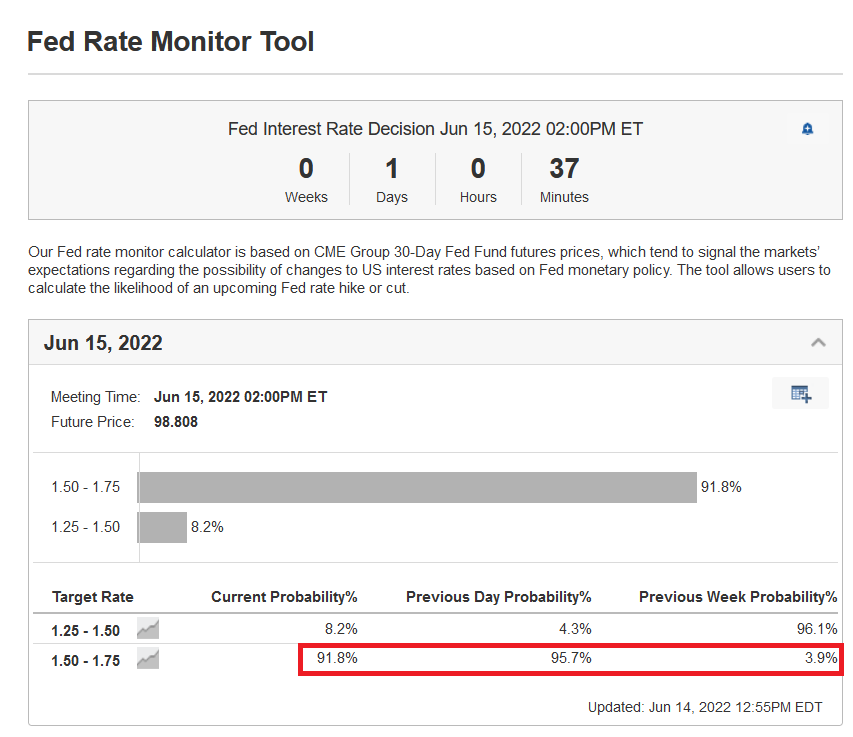
Task: Click the Jun 15, 2022 section header
Action: (435, 342)
